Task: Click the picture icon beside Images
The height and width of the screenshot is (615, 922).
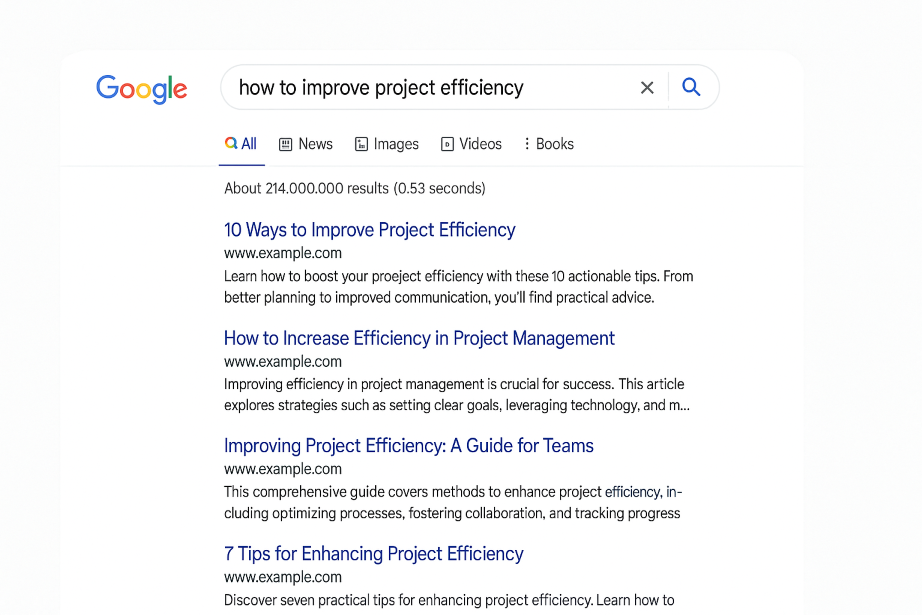Action: coord(362,144)
